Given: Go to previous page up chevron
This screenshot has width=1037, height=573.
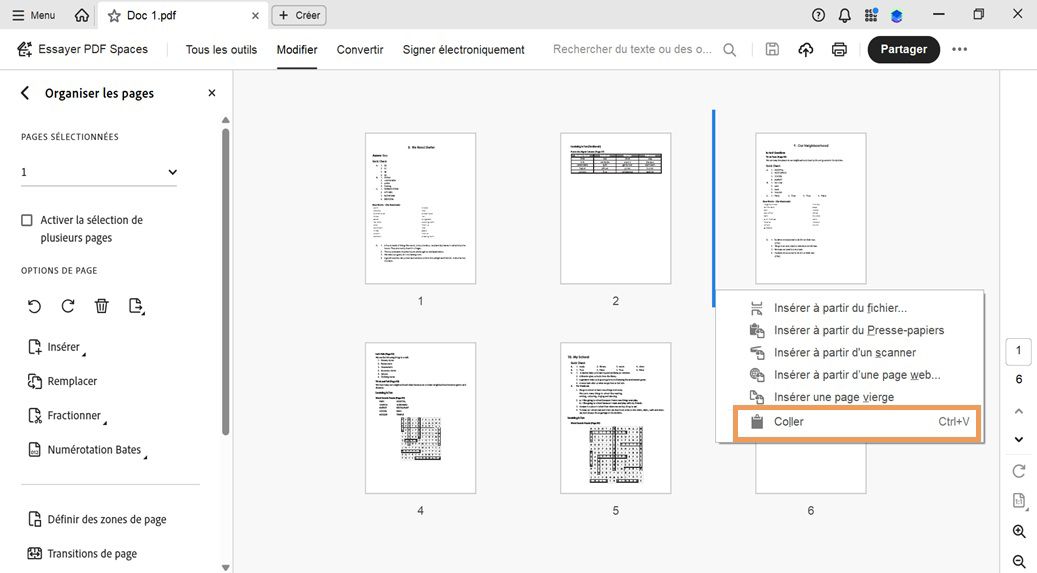Looking at the screenshot, I should [x=1018, y=412].
